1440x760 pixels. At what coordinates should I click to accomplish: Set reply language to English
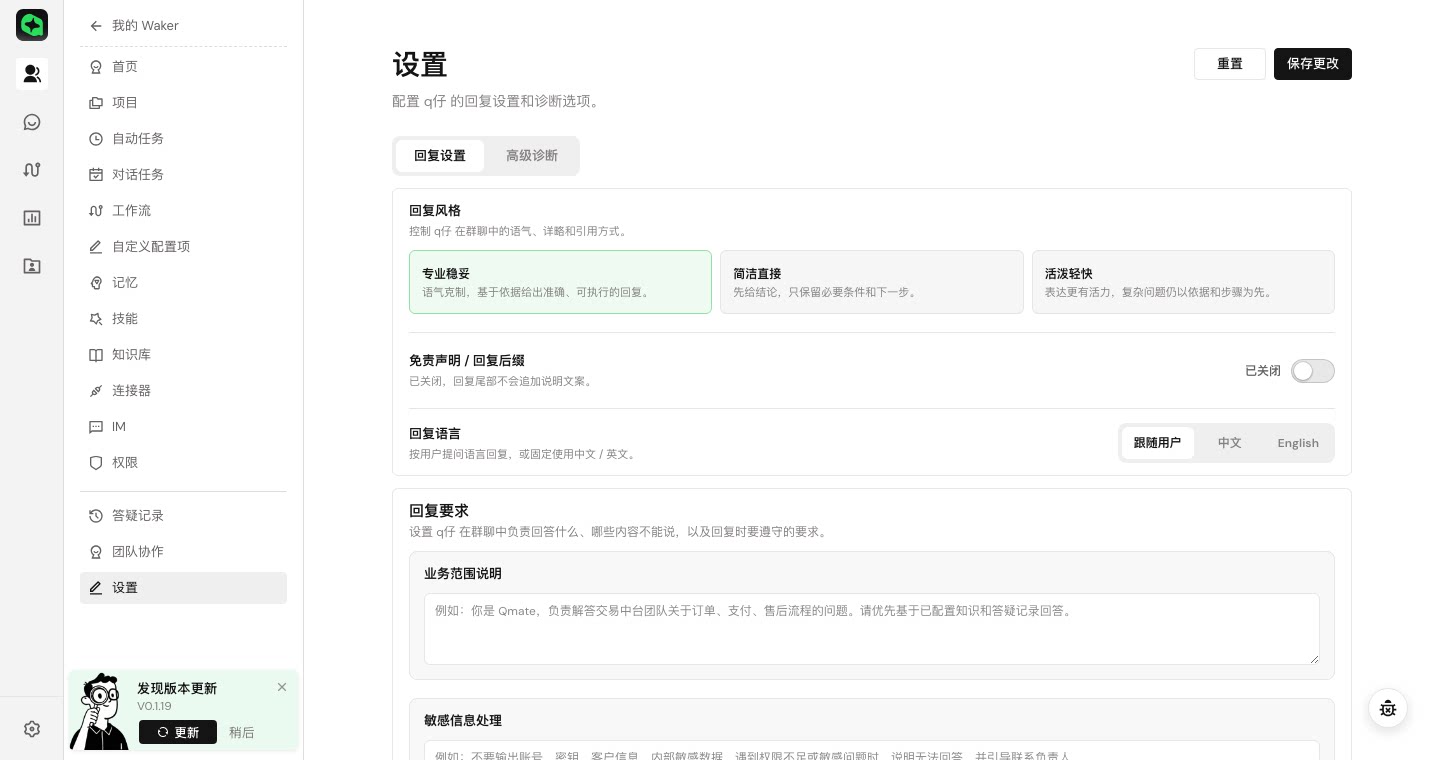[1298, 443]
